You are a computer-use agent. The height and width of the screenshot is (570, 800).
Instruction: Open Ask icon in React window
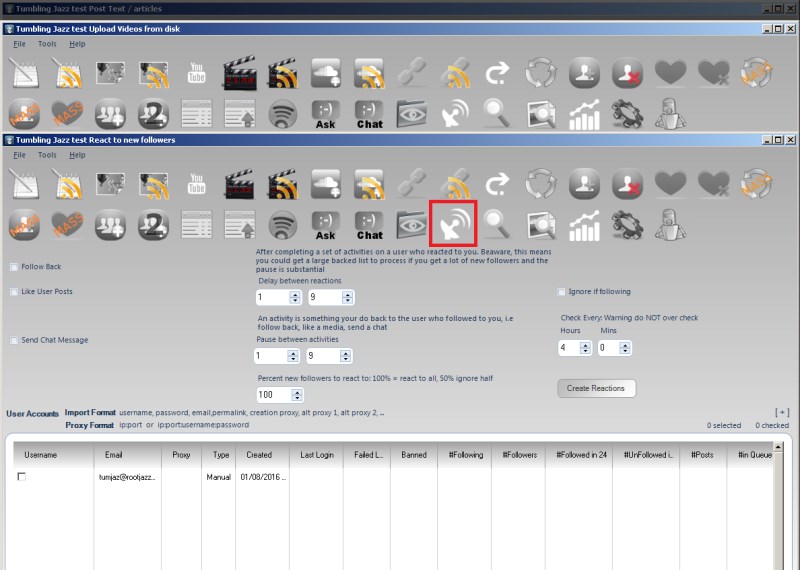(x=326, y=226)
